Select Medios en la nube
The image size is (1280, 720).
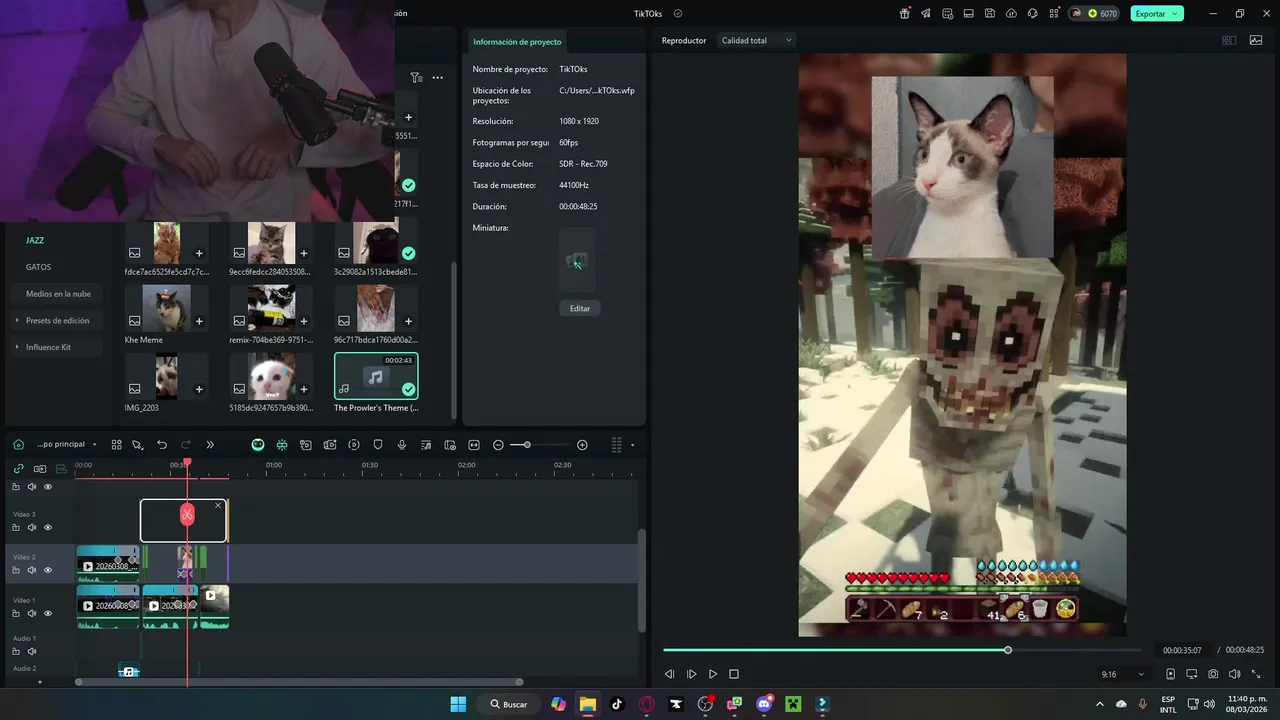tap(58, 294)
